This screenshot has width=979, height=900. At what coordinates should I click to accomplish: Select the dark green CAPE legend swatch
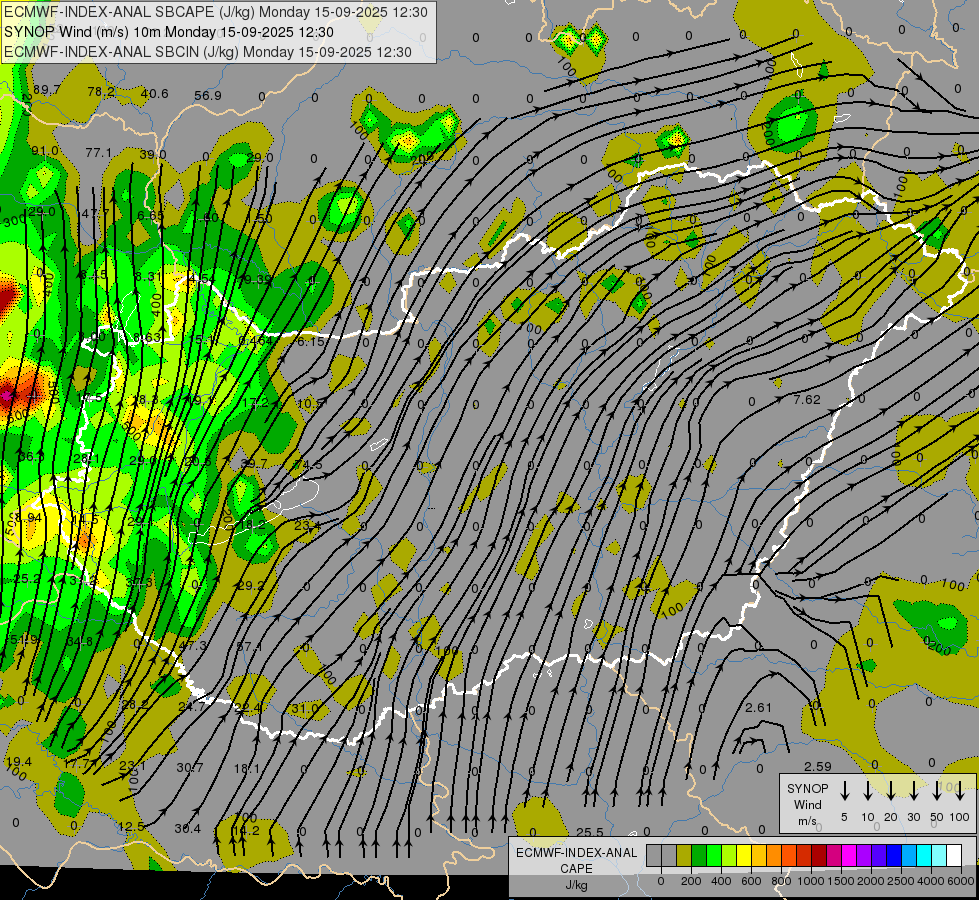(699, 855)
